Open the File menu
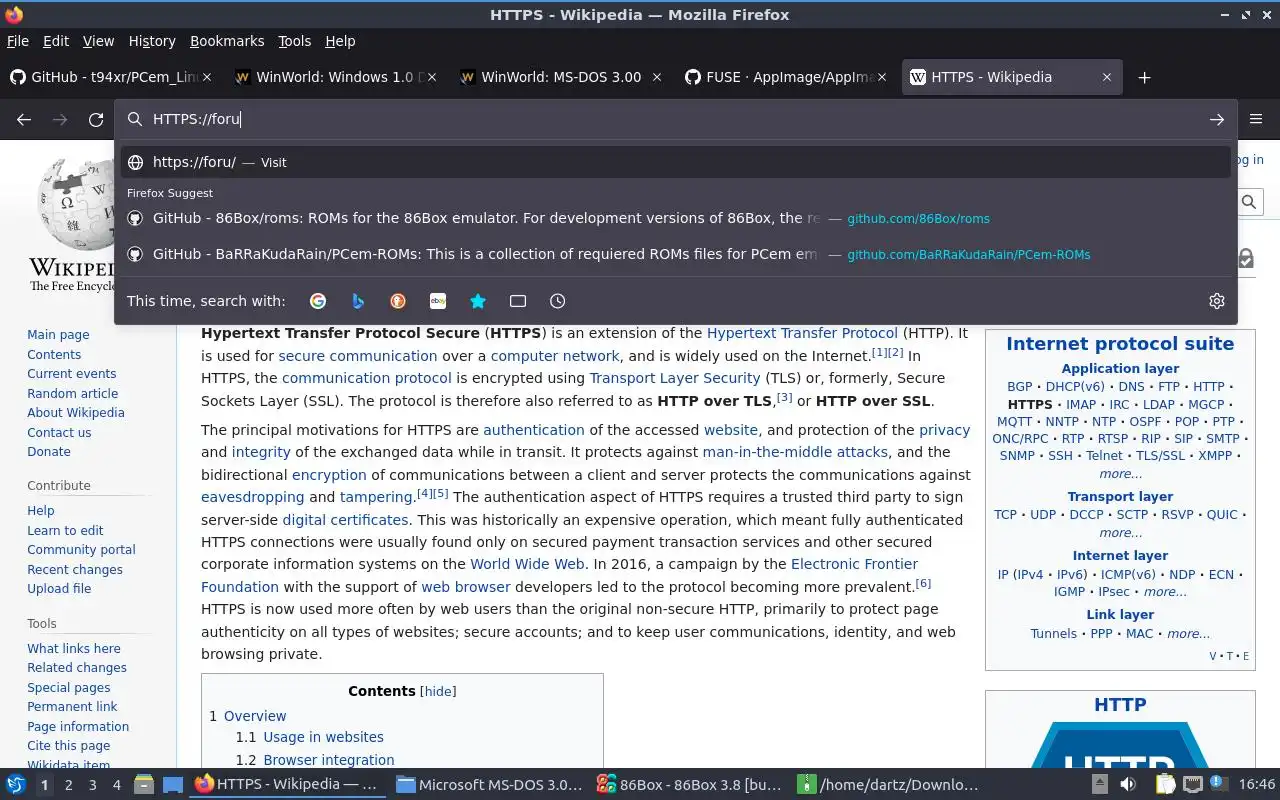1280x800 pixels. point(17,41)
